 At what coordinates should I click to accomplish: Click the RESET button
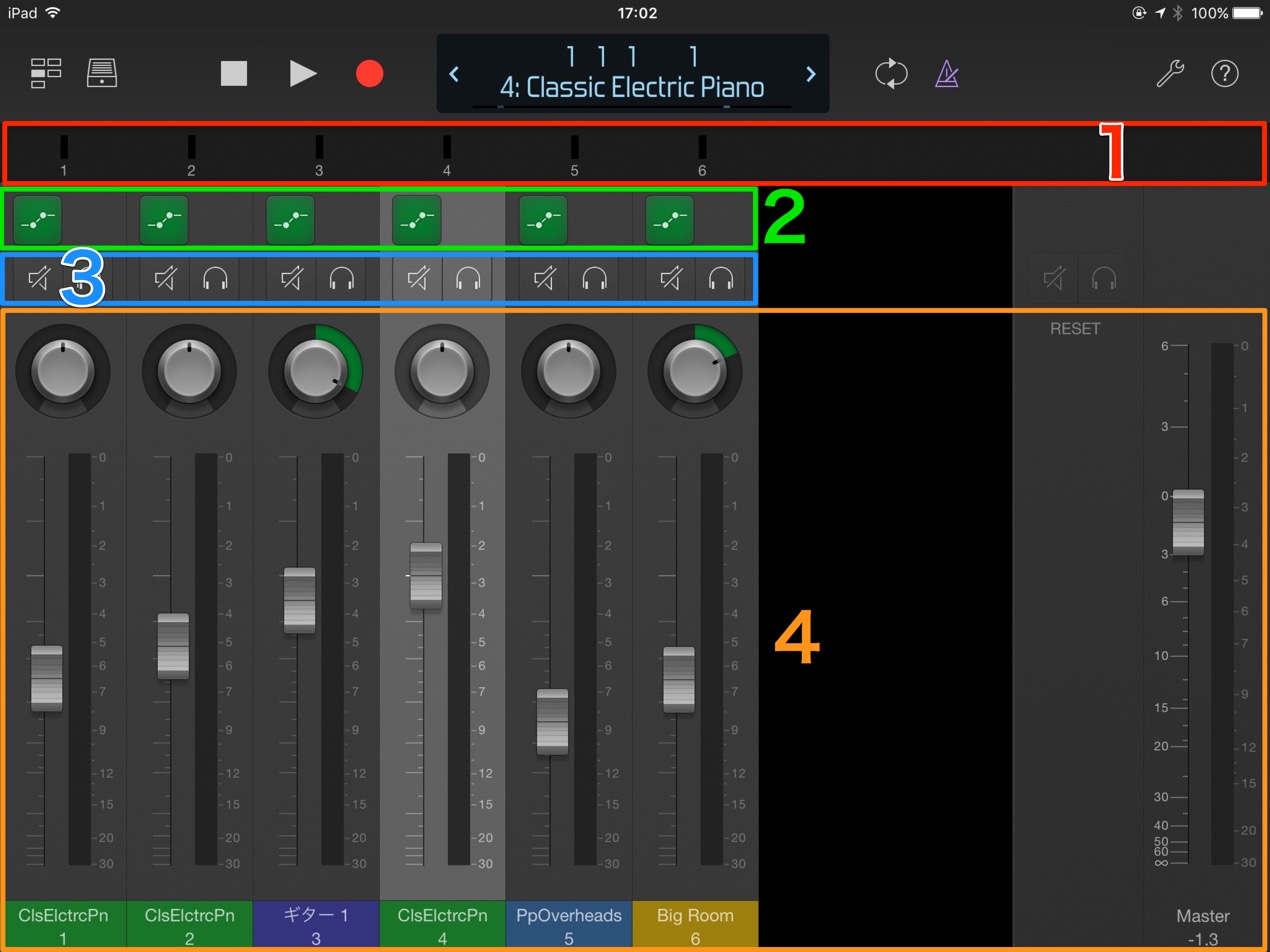(x=1075, y=328)
